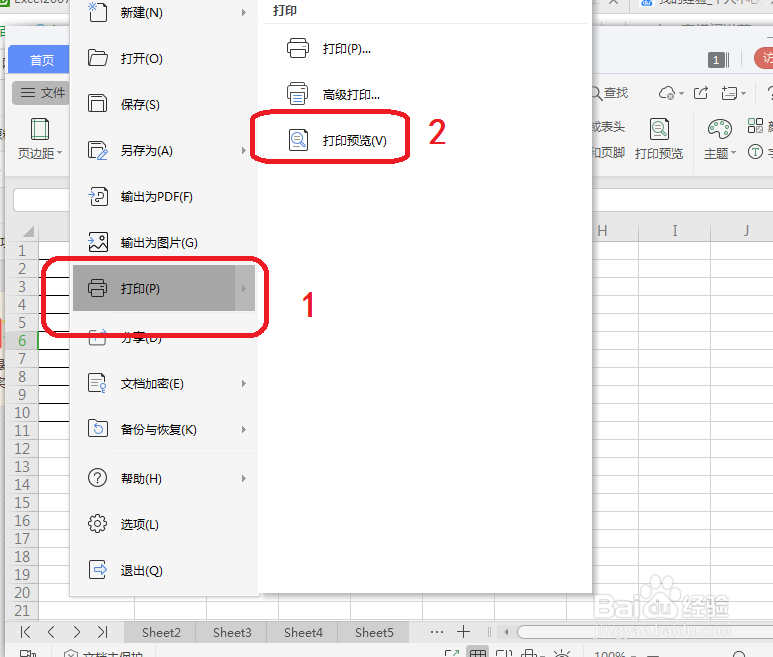Viewport: 773px width, 657px height.
Task: Click the share export icon in toolbar
Action: click(701, 93)
